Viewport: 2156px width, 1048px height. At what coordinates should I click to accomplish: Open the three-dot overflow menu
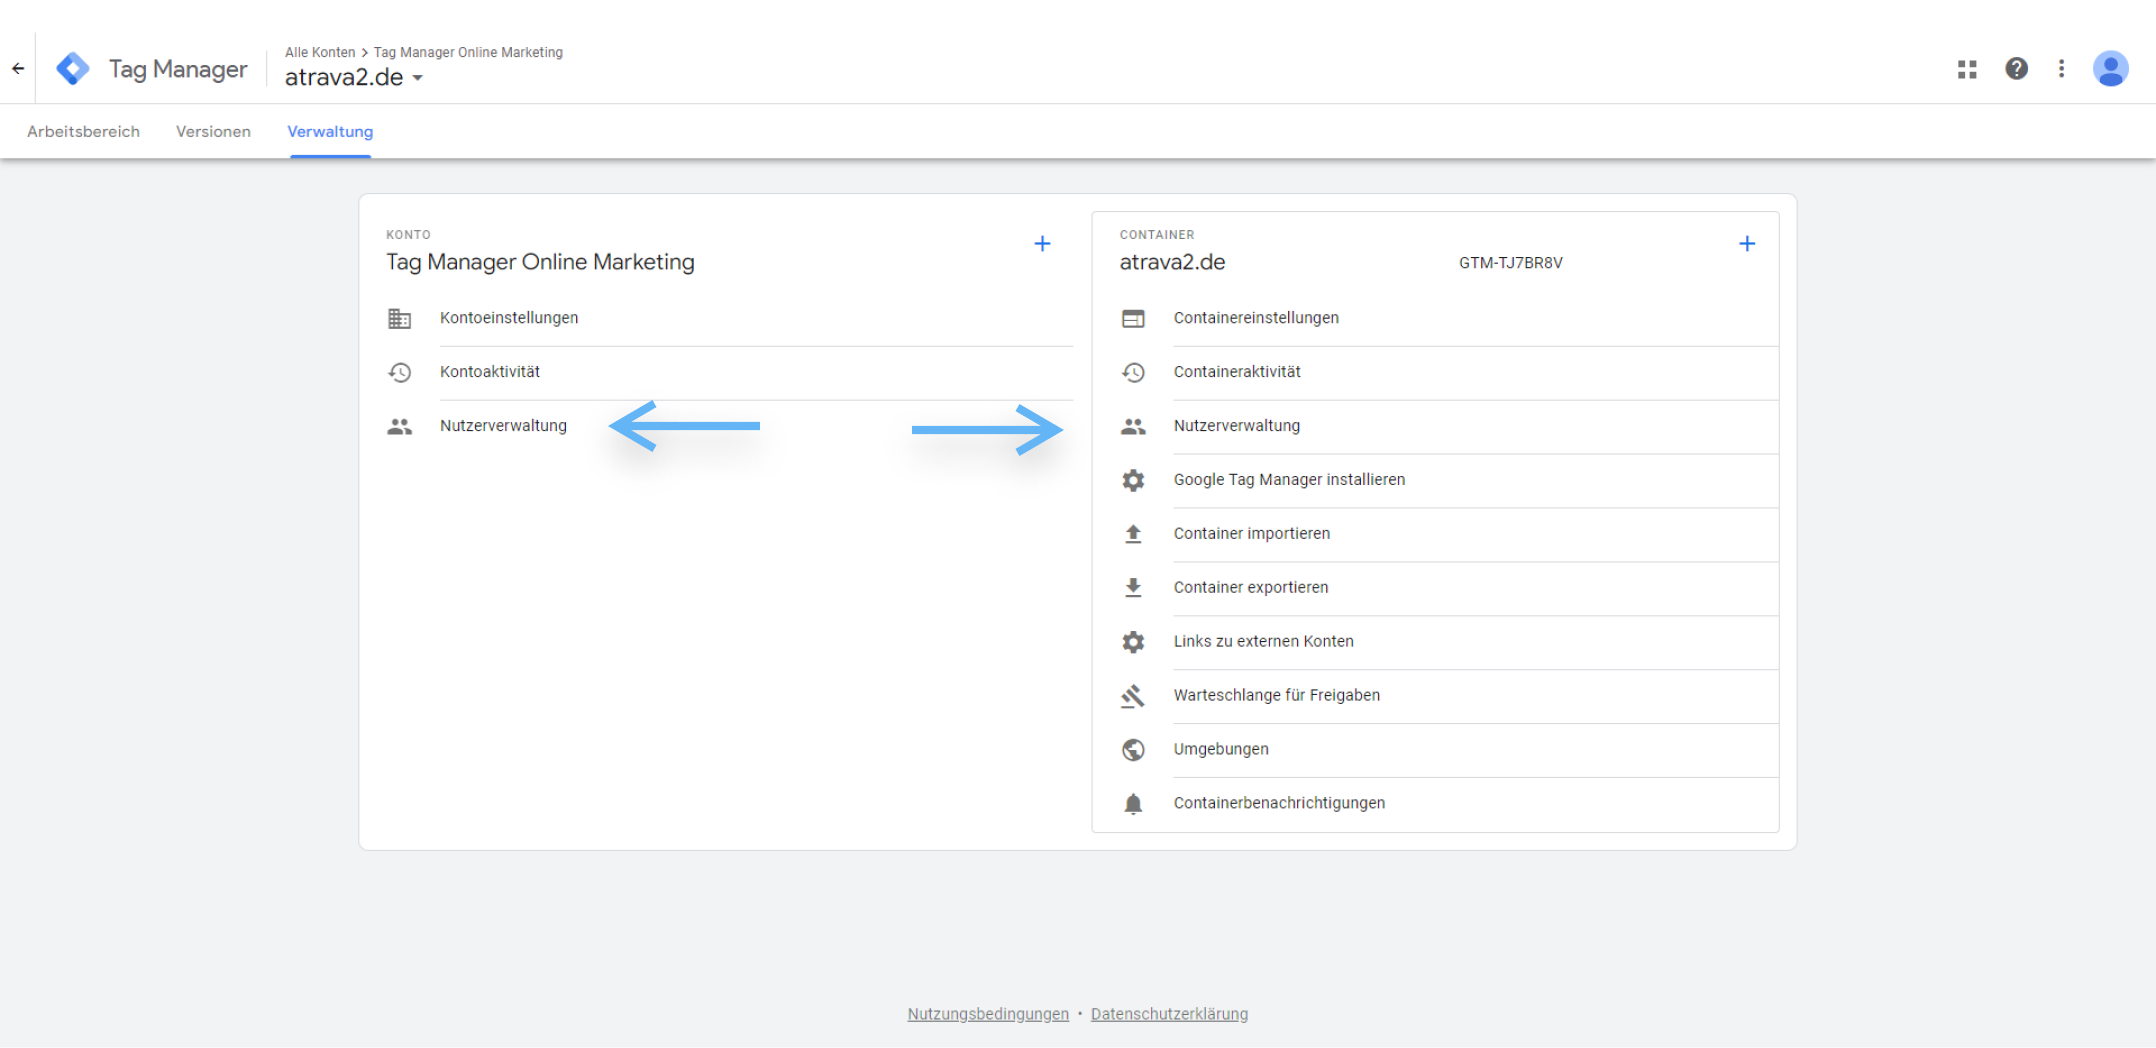(x=2062, y=68)
